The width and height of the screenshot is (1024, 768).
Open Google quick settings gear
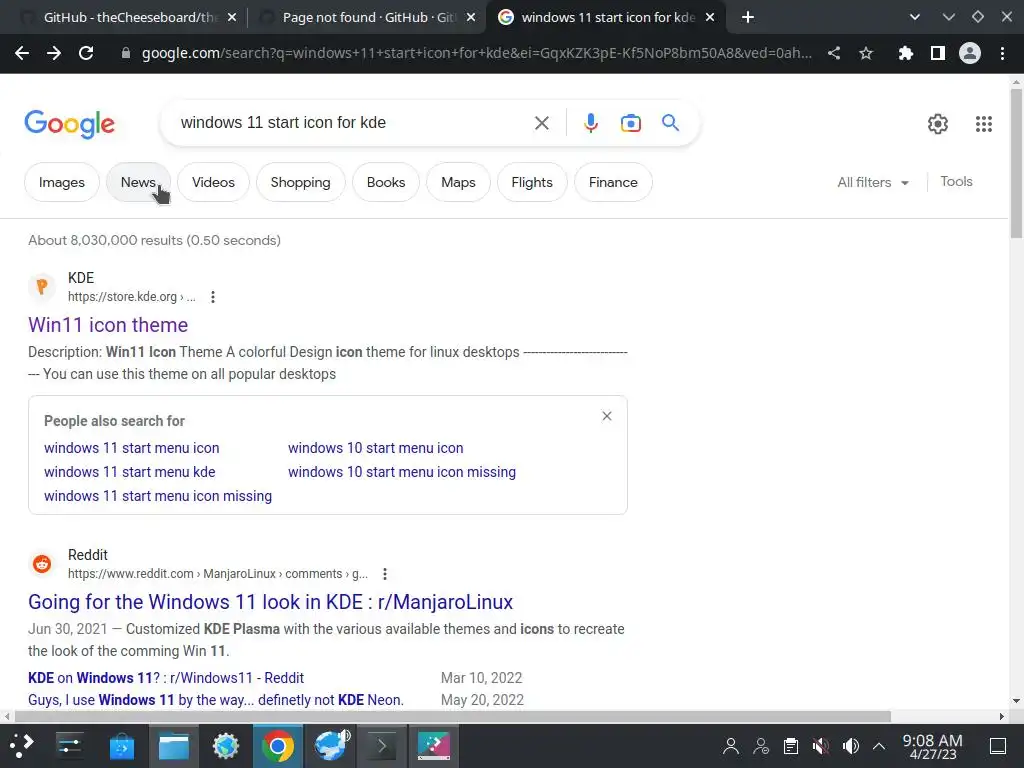(x=938, y=123)
